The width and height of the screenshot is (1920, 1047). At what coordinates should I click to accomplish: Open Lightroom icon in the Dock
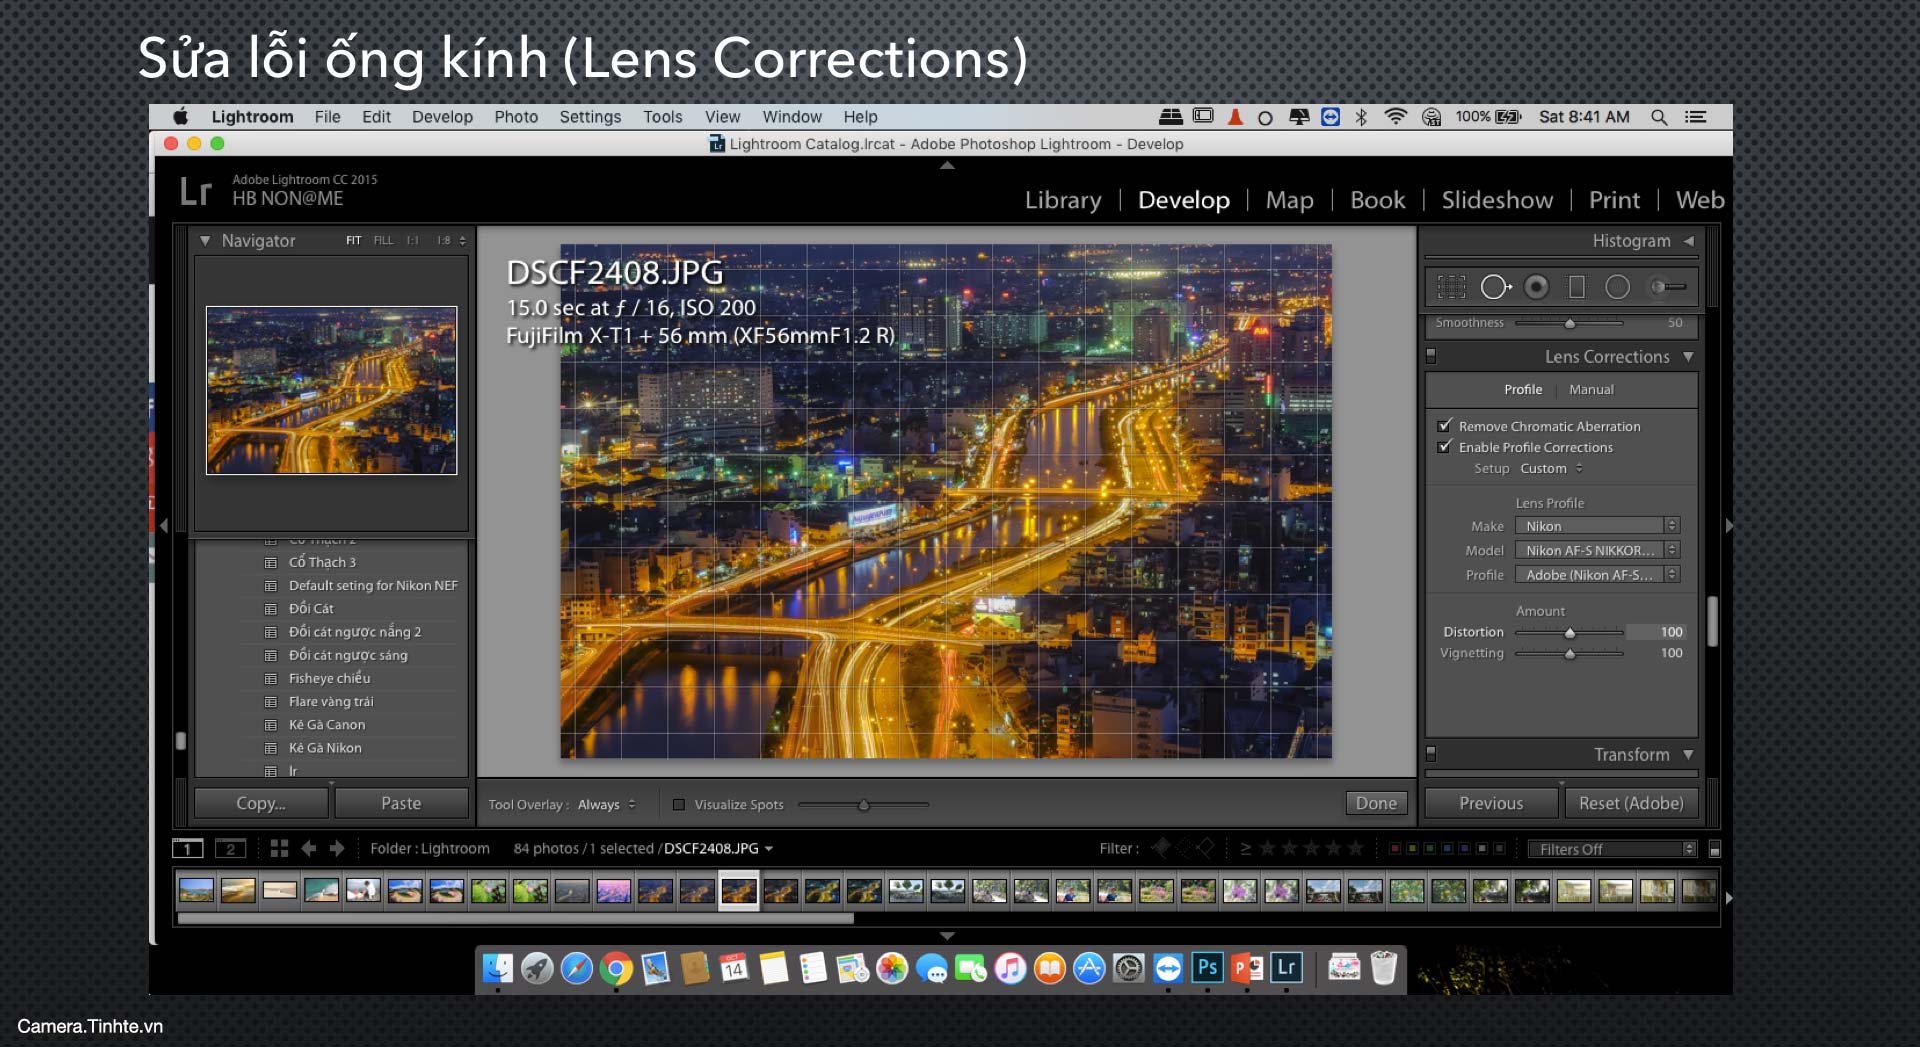pyautogui.click(x=1286, y=968)
